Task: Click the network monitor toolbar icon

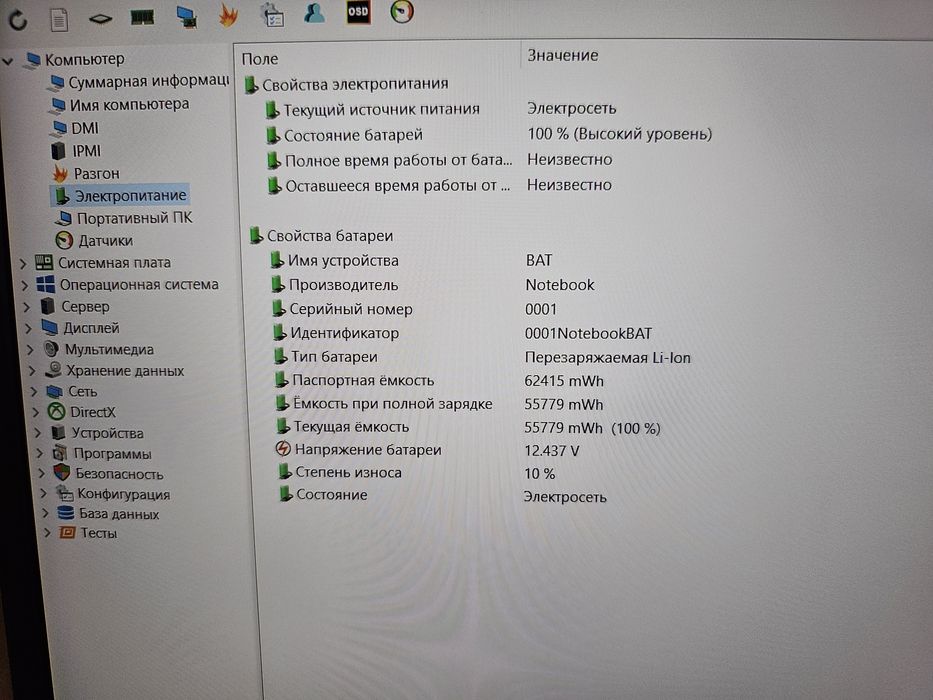Action: (x=187, y=16)
